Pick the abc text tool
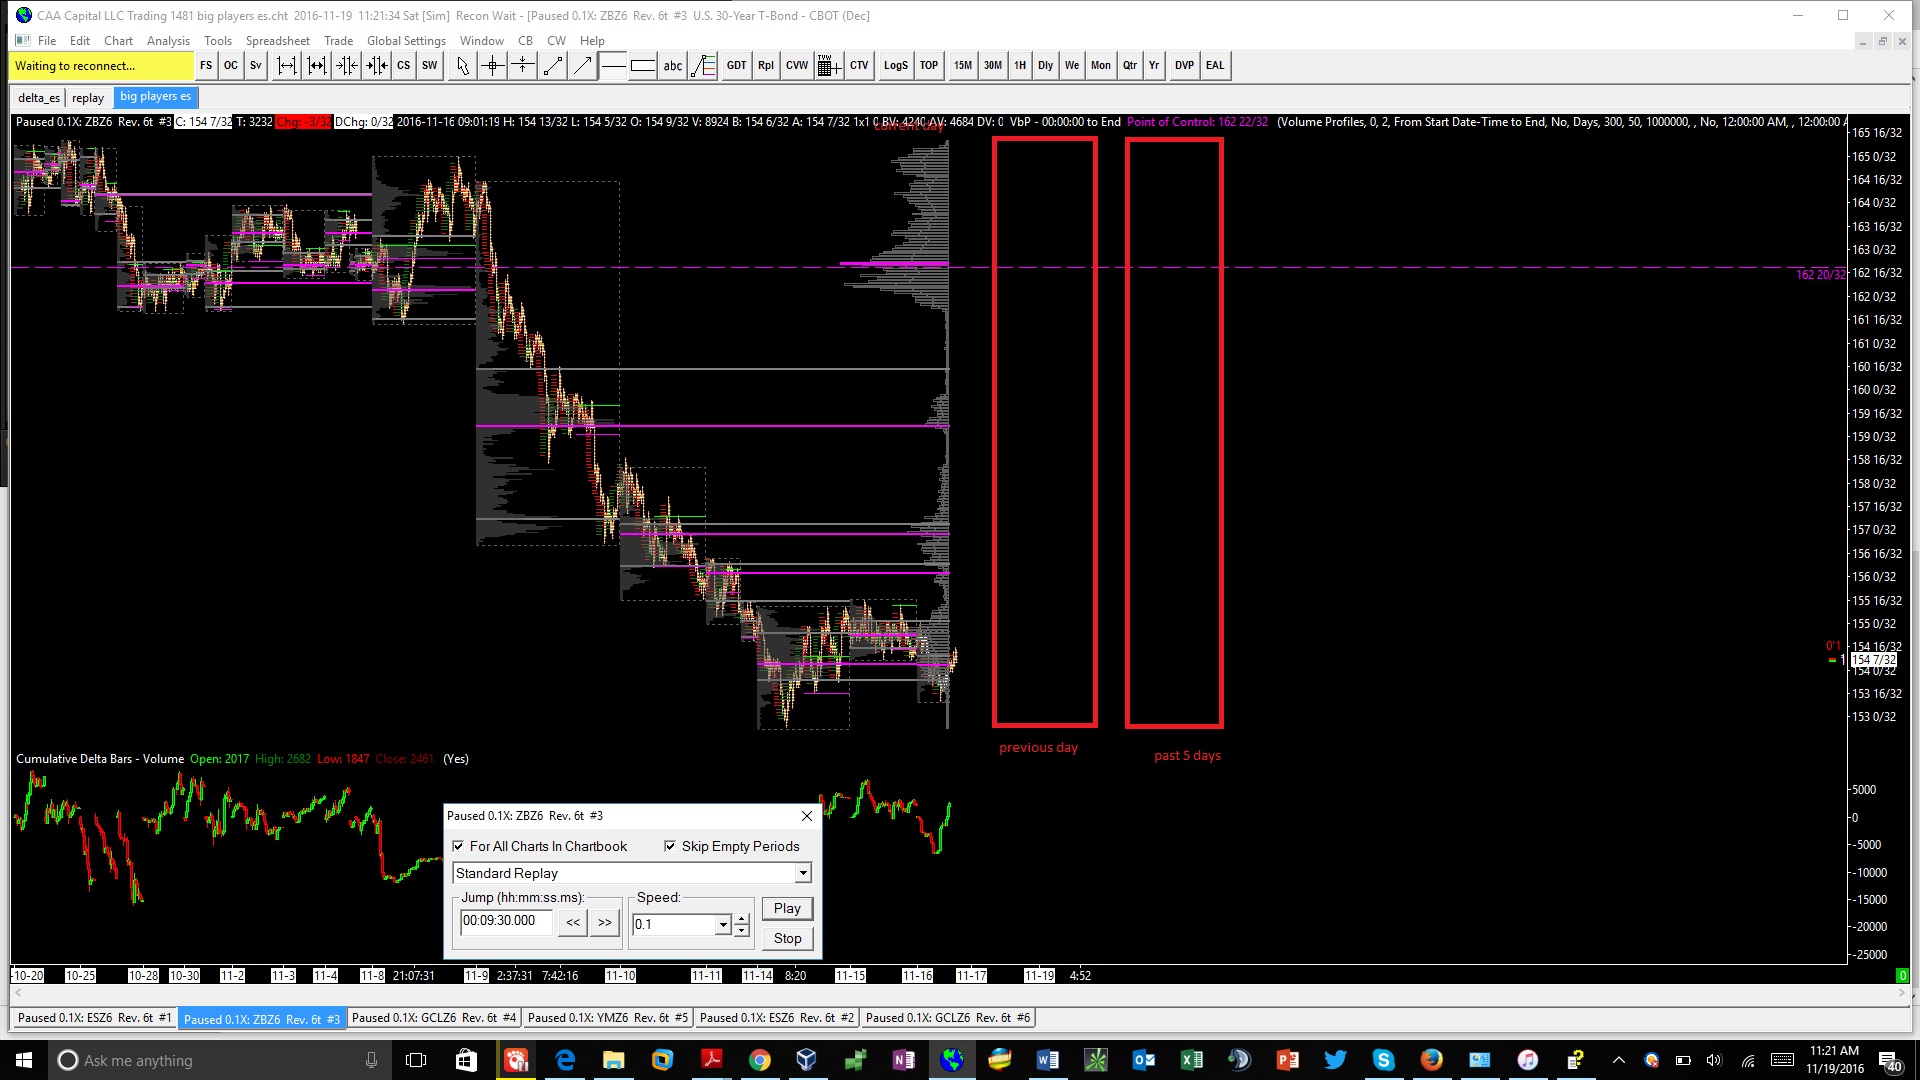 (x=673, y=66)
